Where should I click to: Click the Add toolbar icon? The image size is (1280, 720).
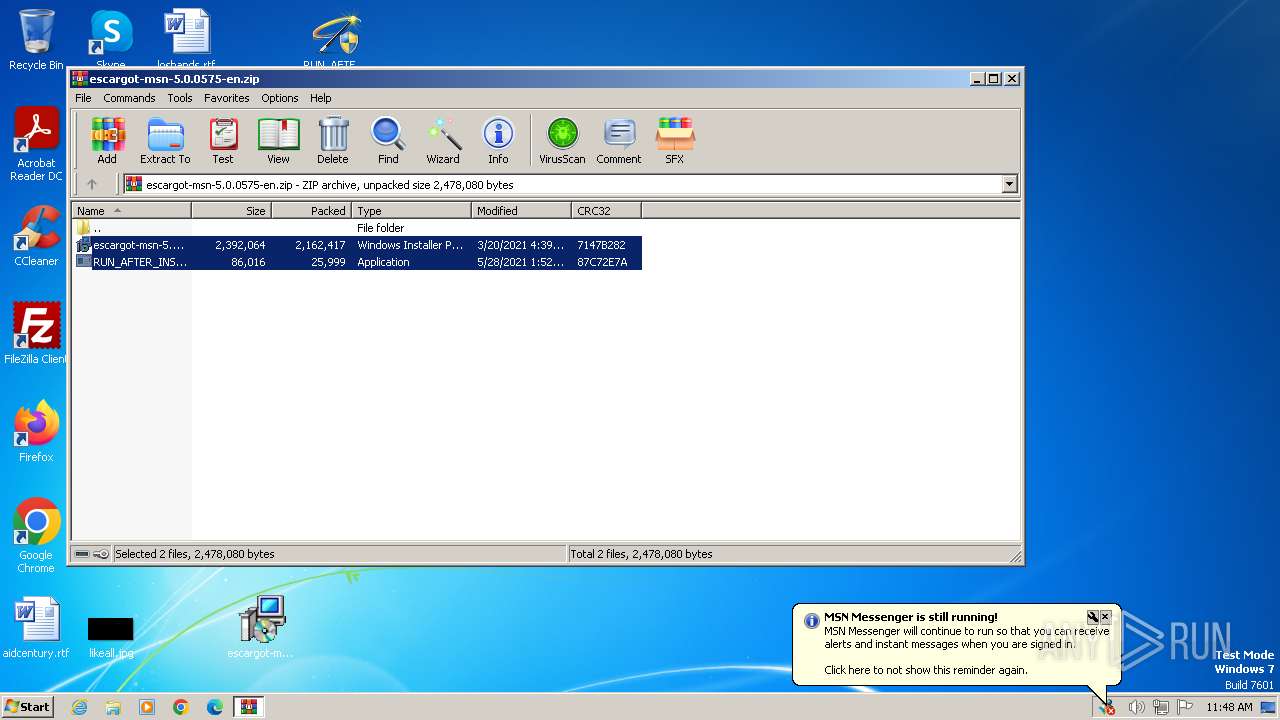pyautogui.click(x=107, y=140)
